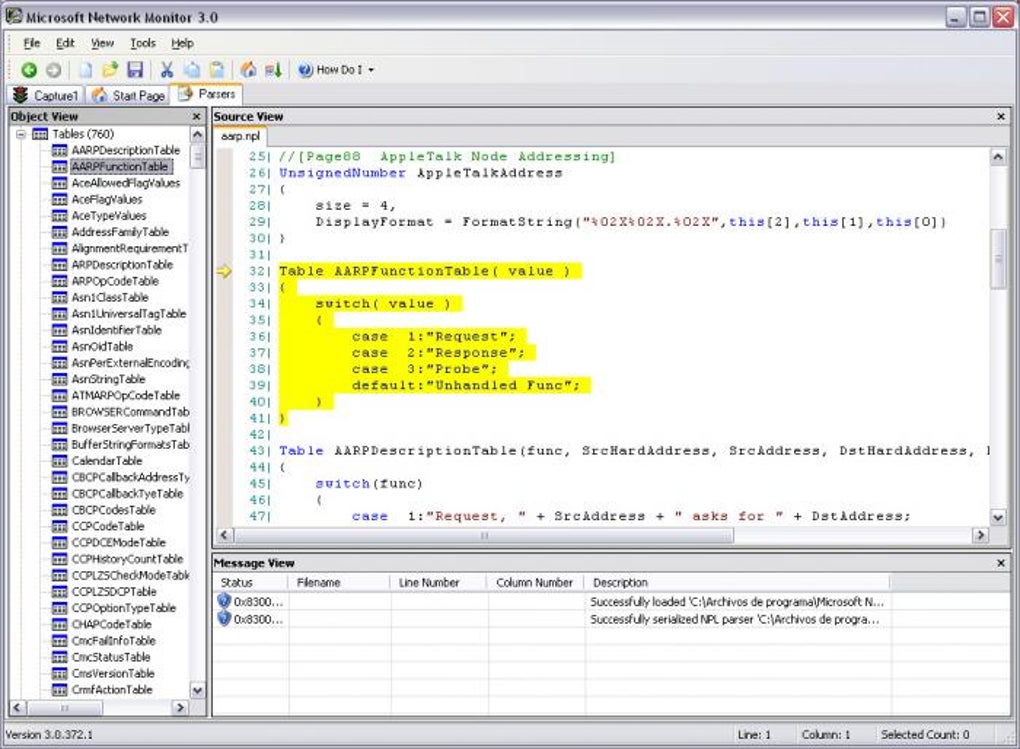Click the Open folder toolbar icon
The height and width of the screenshot is (749, 1020).
[x=110, y=70]
